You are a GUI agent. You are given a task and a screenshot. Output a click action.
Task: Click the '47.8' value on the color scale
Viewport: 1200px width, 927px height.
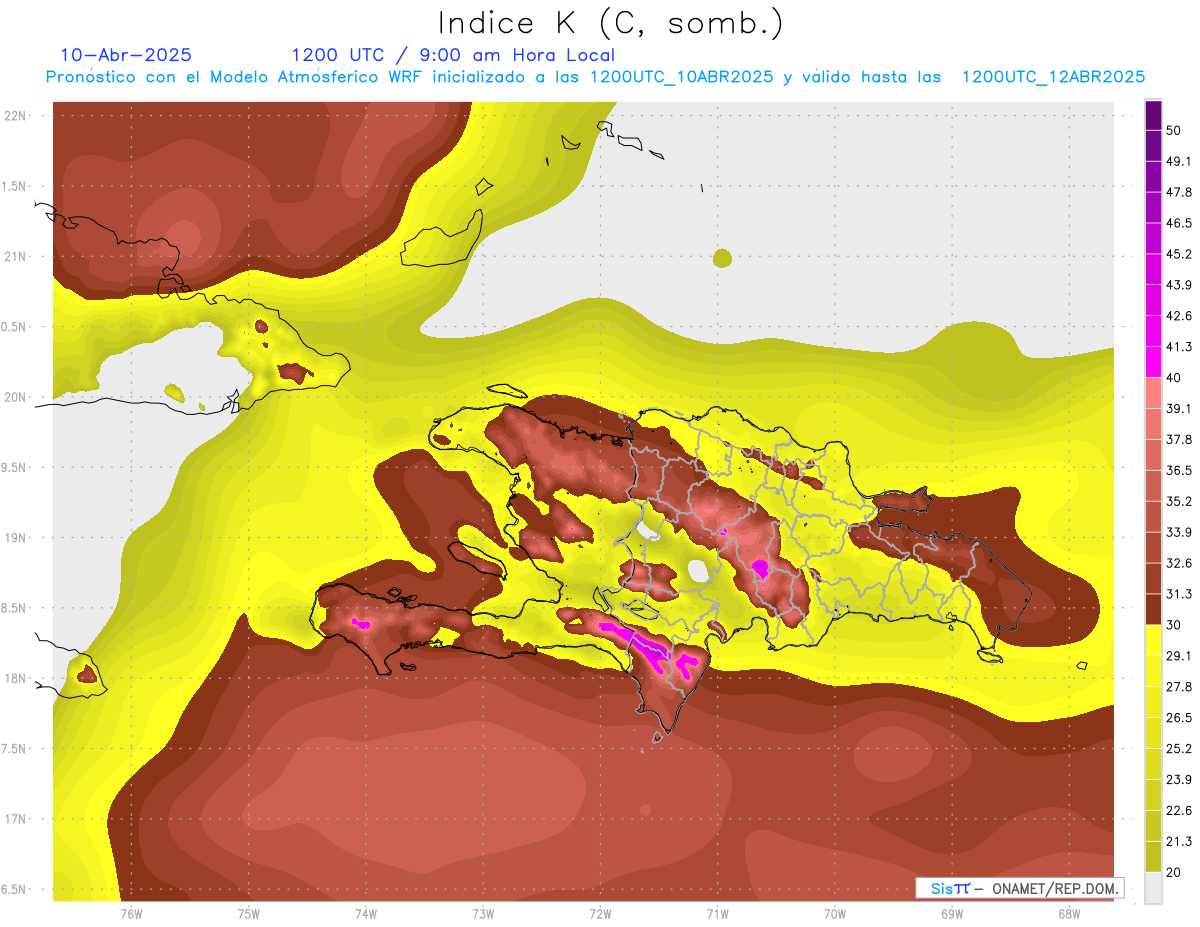click(1179, 192)
